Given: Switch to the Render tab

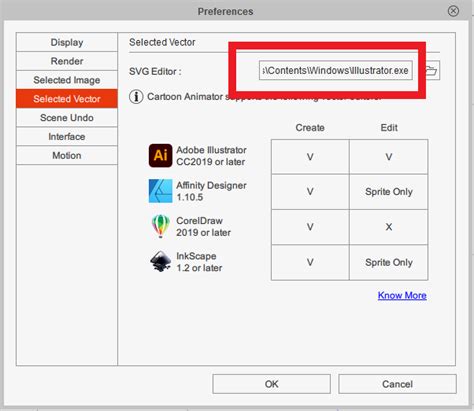Looking at the screenshot, I should click(67, 61).
